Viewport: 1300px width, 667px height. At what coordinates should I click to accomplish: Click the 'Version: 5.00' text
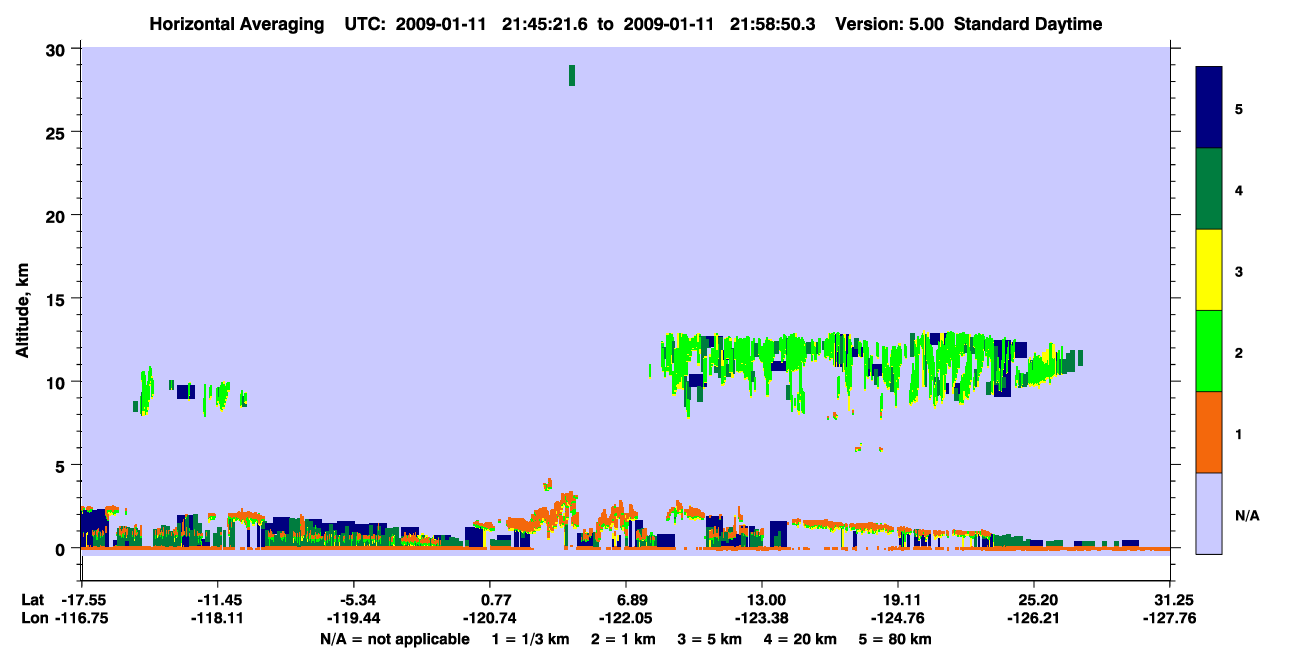[888, 24]
